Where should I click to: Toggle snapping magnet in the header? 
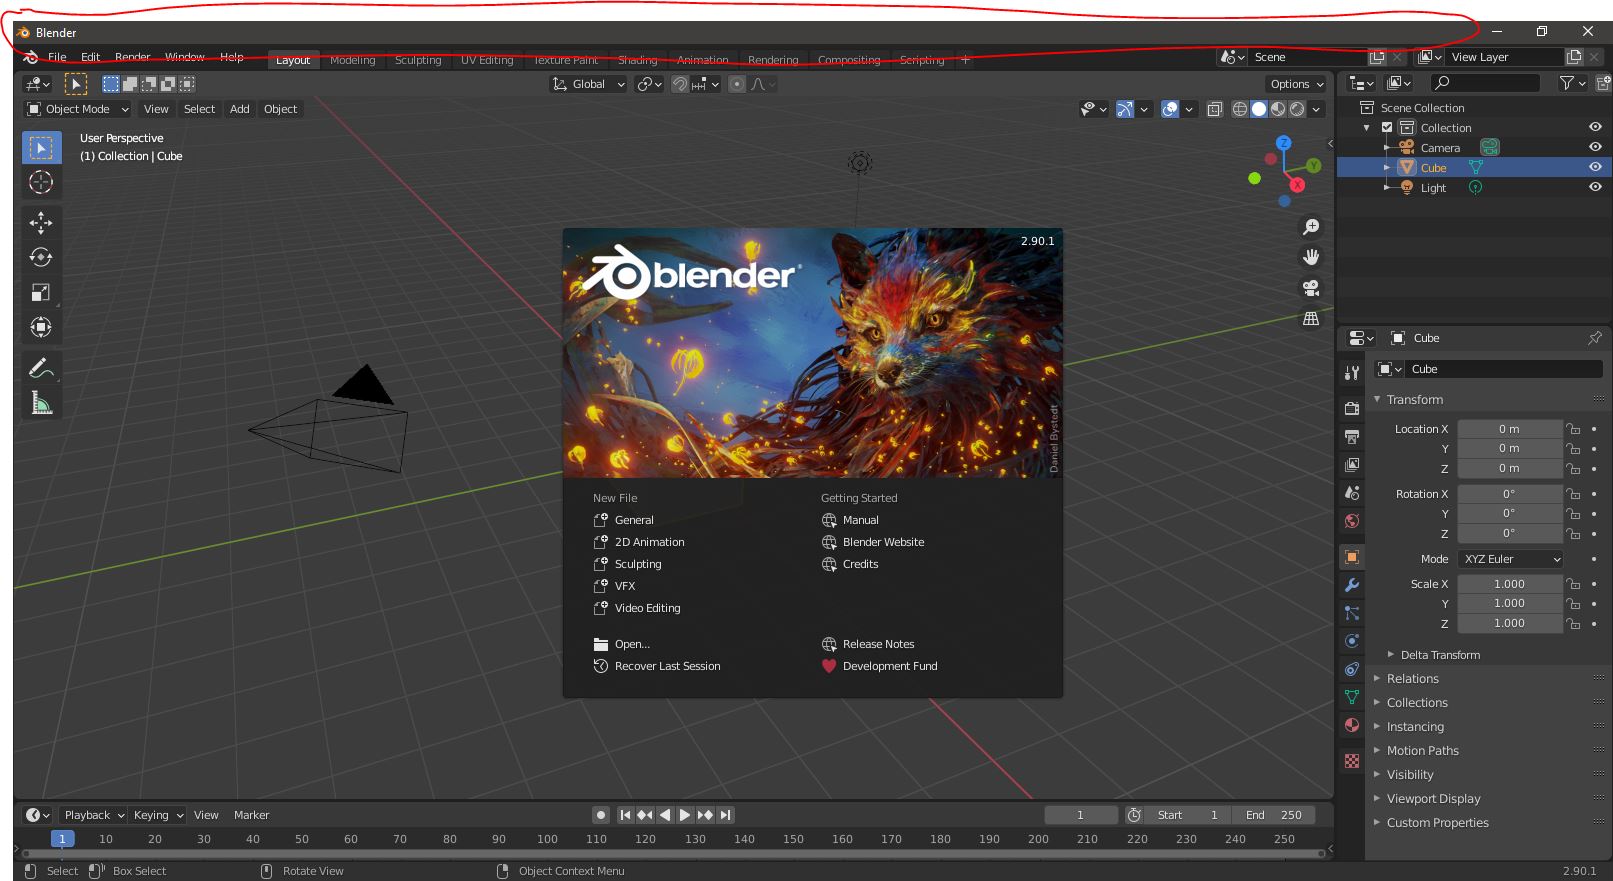pyautogui.click(x=680, y=84)
